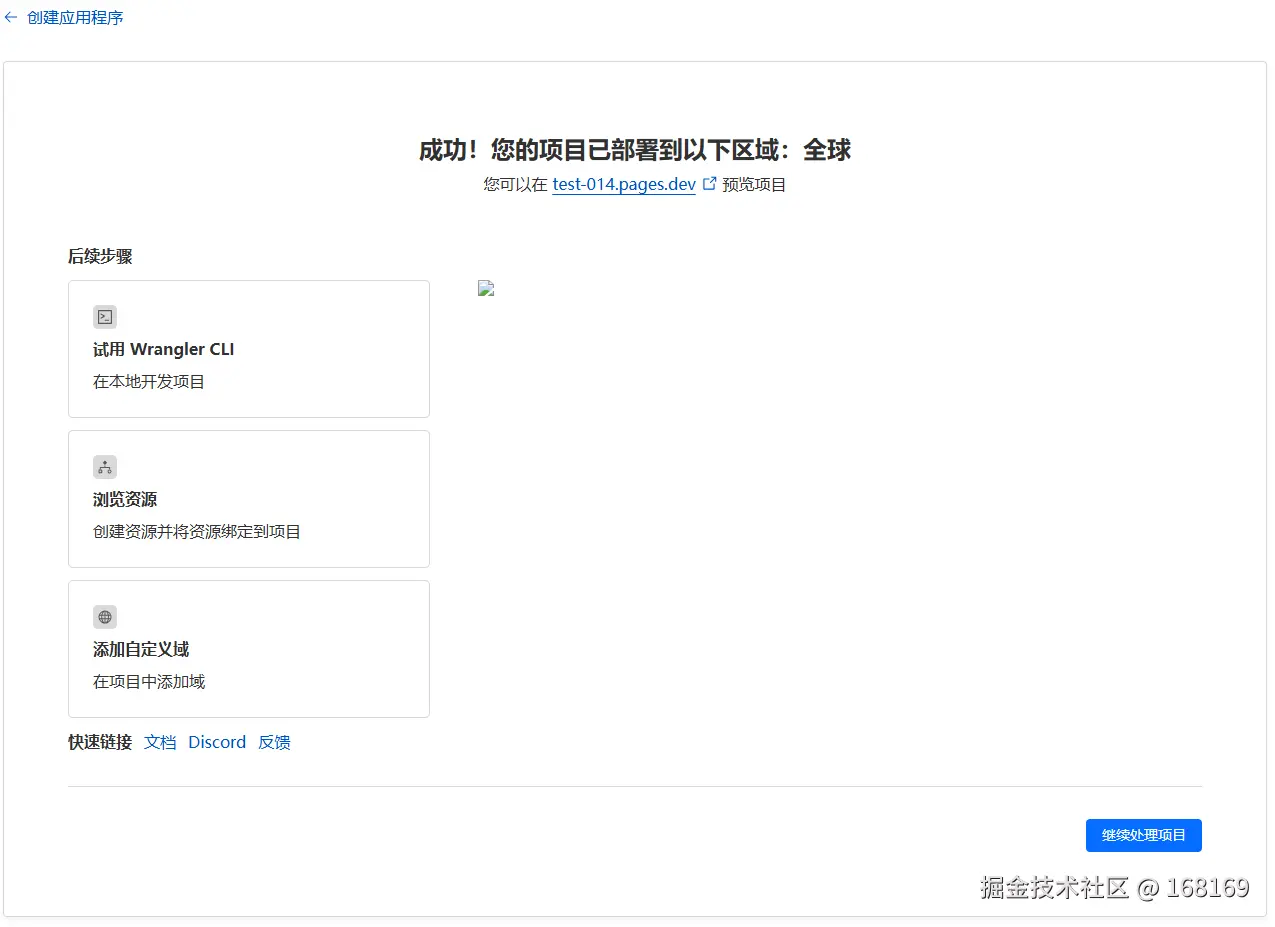Image resolution: width=1275 pixels, height=927 pixels.
Task: Select the 试用 Wrangler CLI card
Action: (x=248, y=348)
